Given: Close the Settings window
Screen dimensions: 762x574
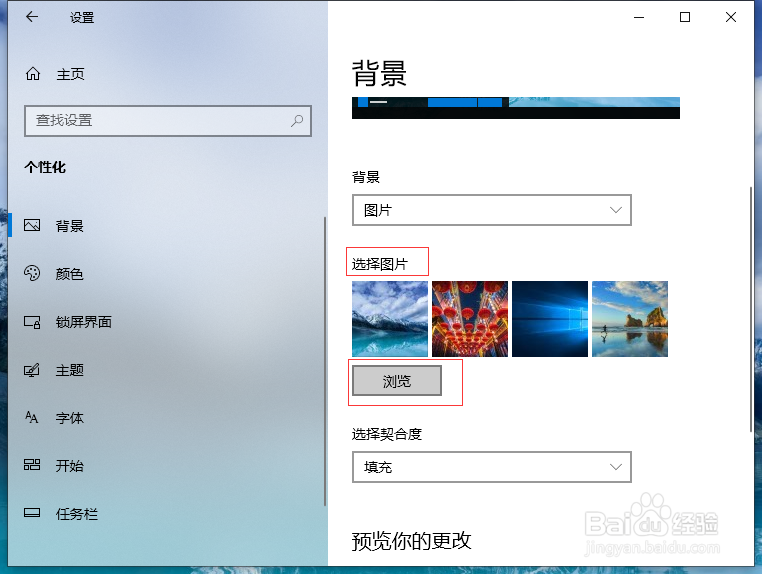Looking at the screenshot, I should pos(730,17).
